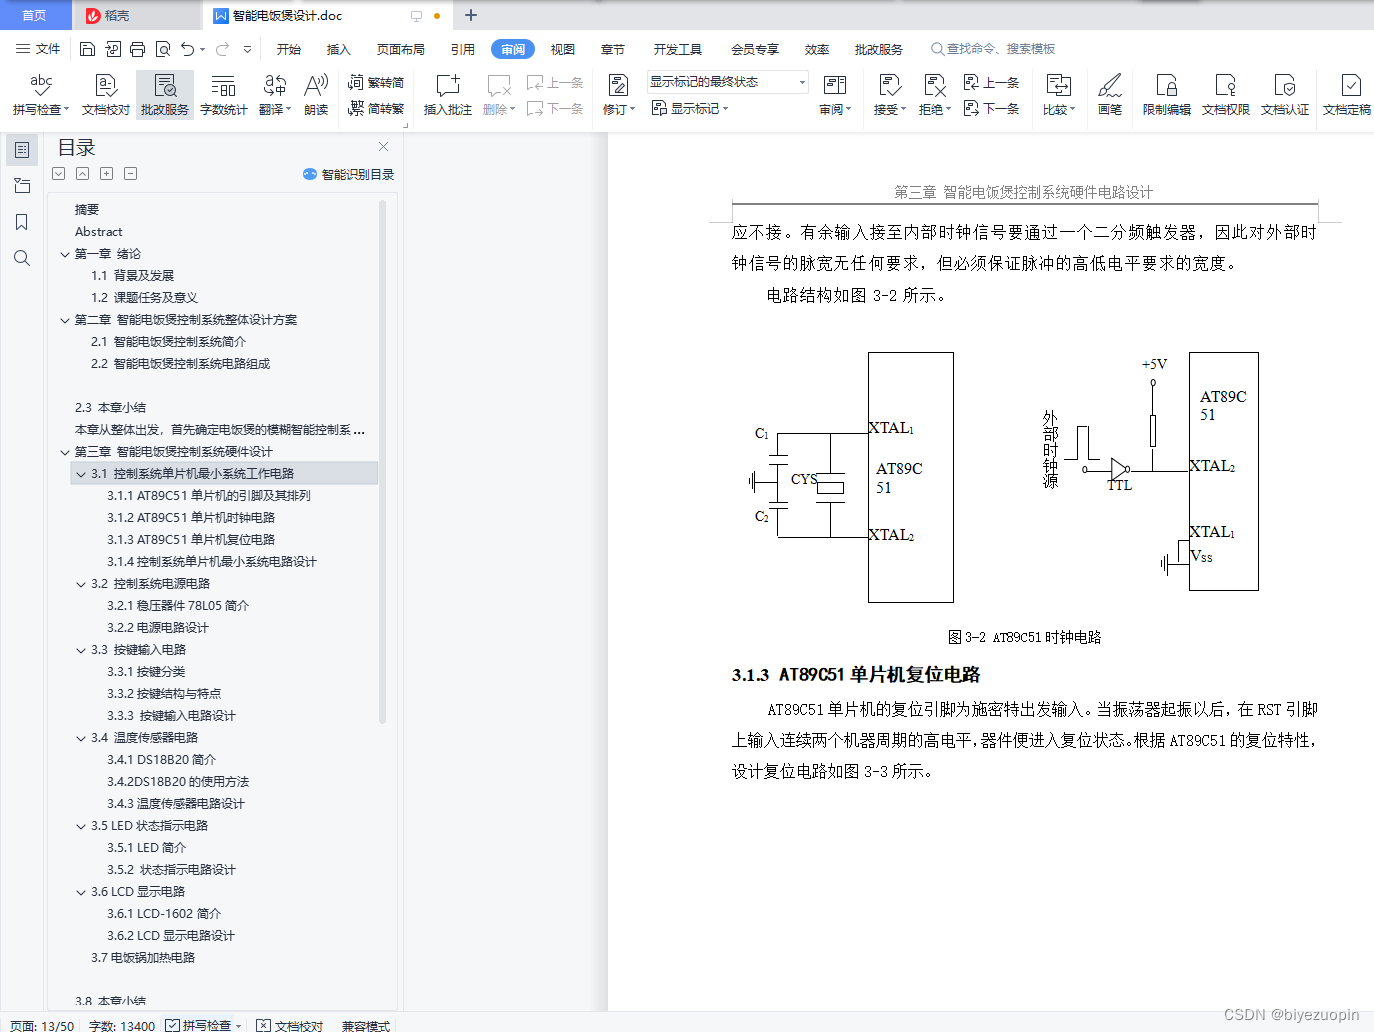The image size is (1374, 1032).
Task: Open the 文件 menu
Action: tap(38, 49)
